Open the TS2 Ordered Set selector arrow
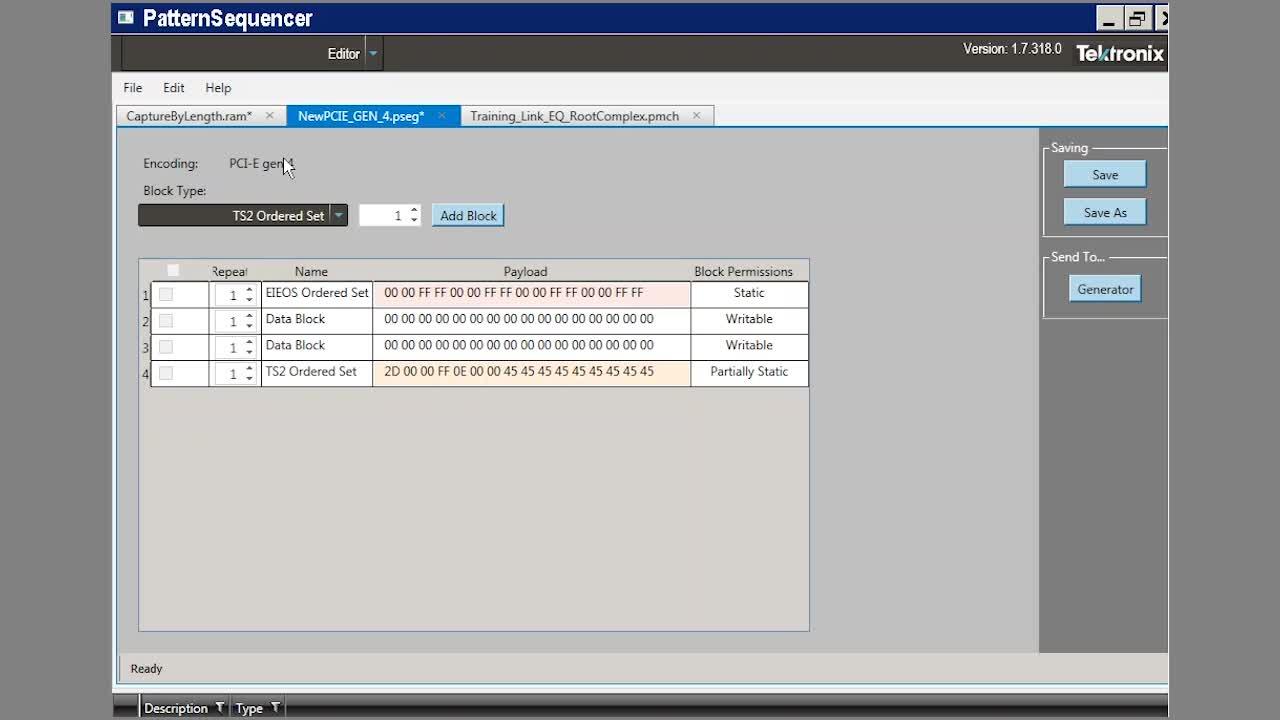 click(x=338, y=215)
